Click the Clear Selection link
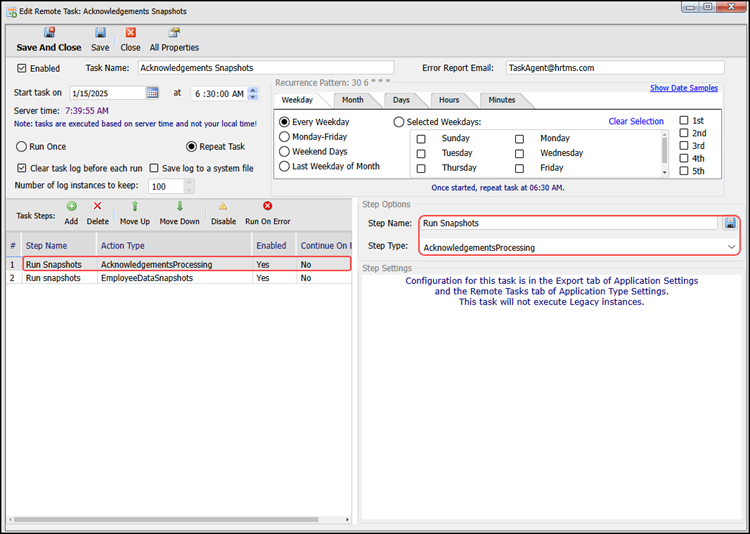 (x=636, y=122)
